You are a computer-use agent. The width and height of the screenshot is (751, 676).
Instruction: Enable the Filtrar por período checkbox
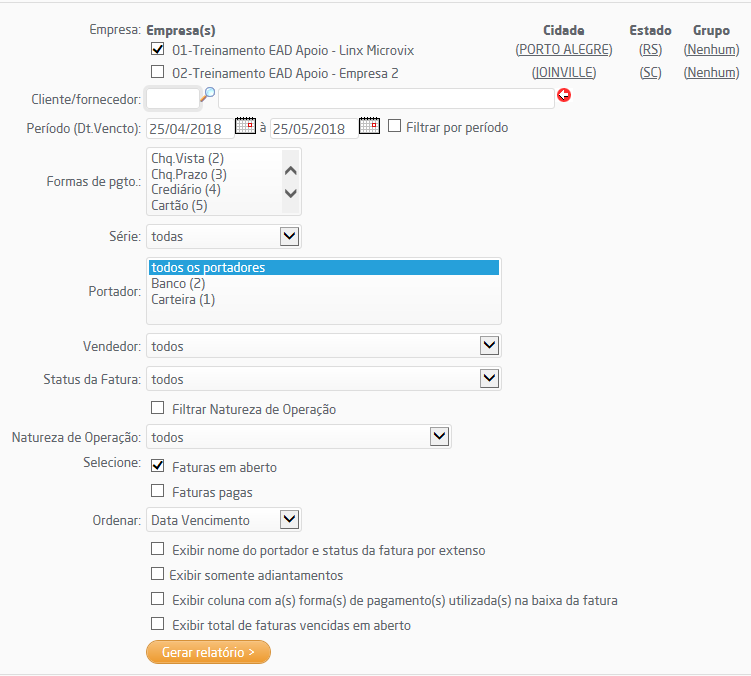(395, 127)
